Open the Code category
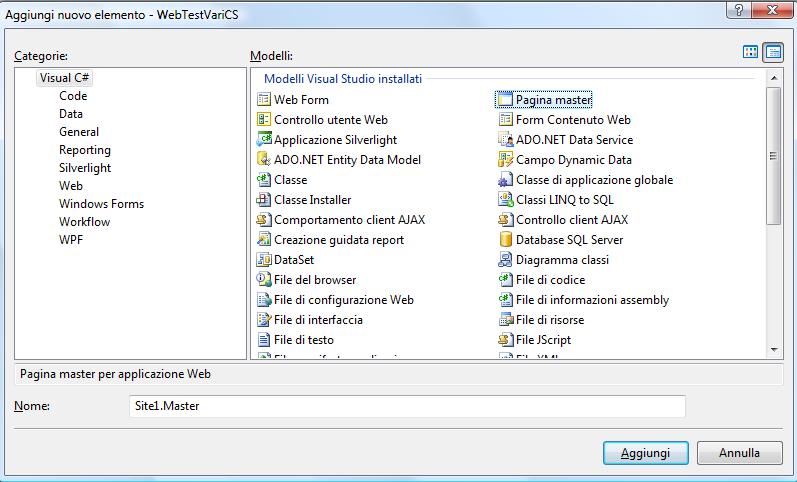797x482 pixels. (73, 96)
